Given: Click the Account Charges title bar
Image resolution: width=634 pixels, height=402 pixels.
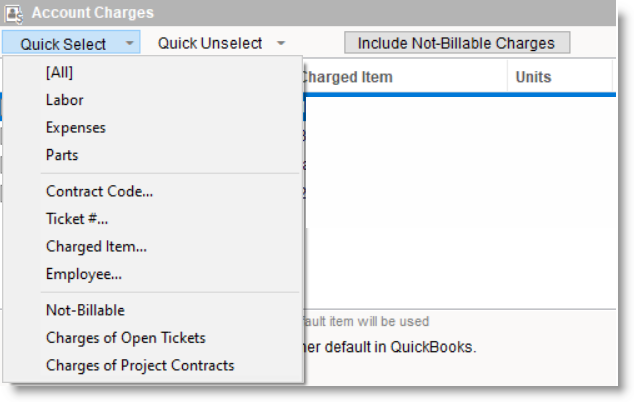Looking at the screenshot, I should pyautogui.click(x=300, y=13).
